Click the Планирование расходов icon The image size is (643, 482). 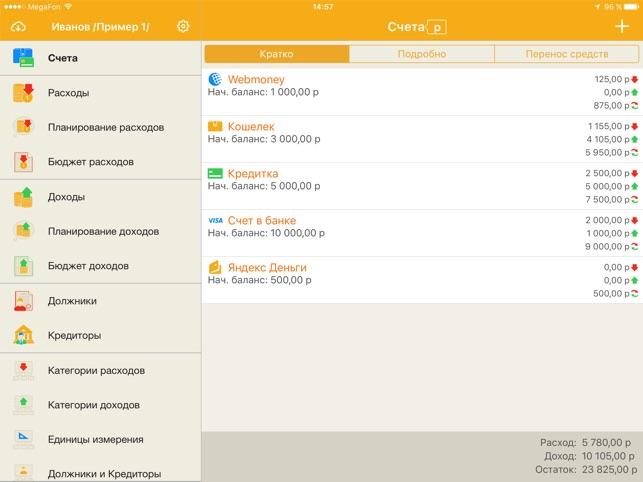click(23, 127)
